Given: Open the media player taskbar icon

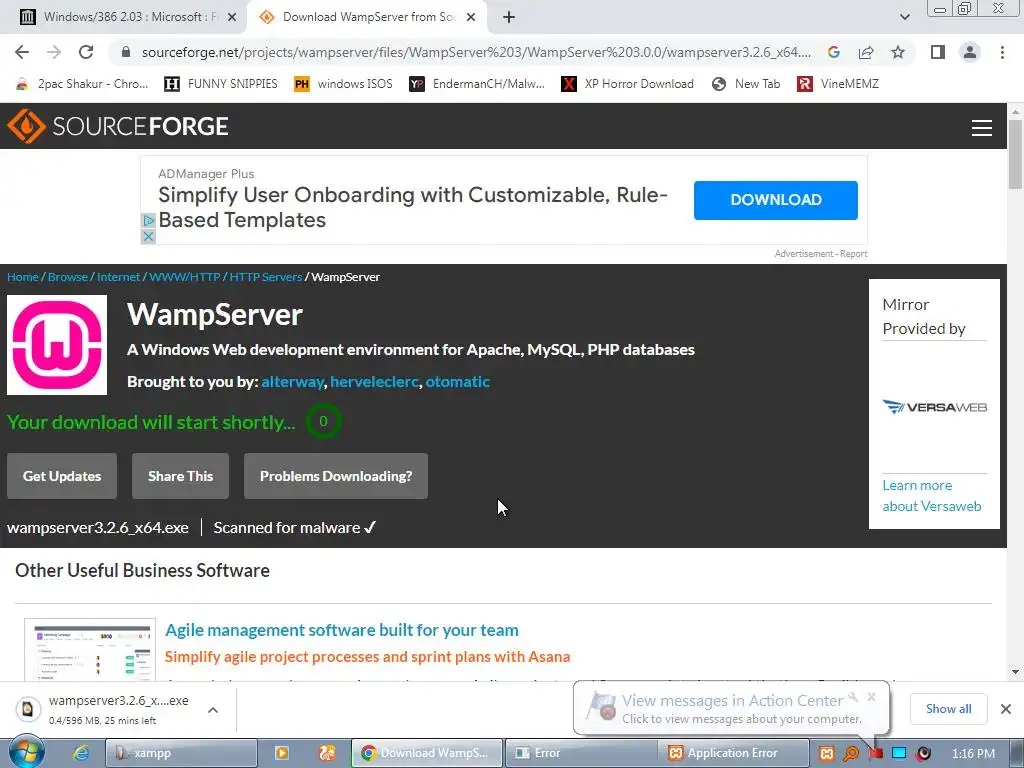Looking at the screenshot, I should coord(281,753).
